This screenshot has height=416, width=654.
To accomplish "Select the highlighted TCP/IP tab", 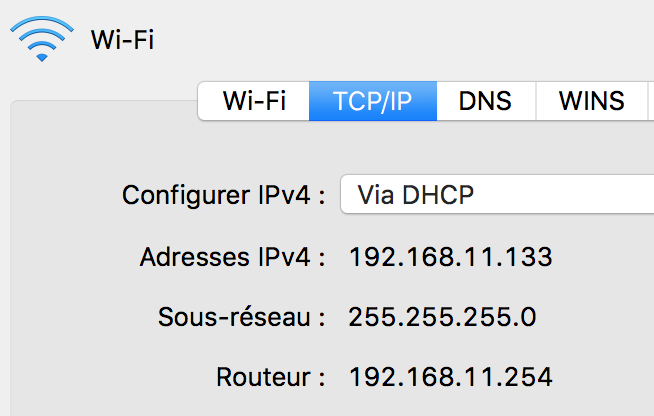I will [x=373, y=101].
